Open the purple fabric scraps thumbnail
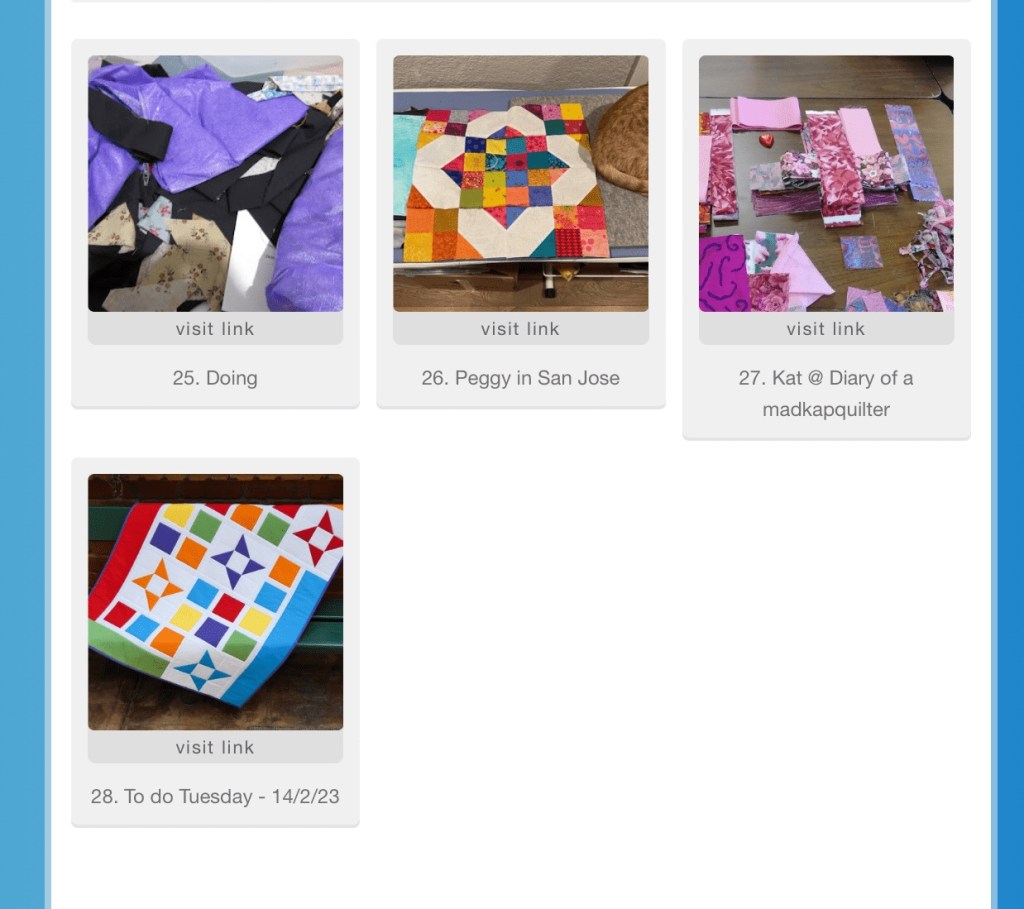 click(215, 183)
